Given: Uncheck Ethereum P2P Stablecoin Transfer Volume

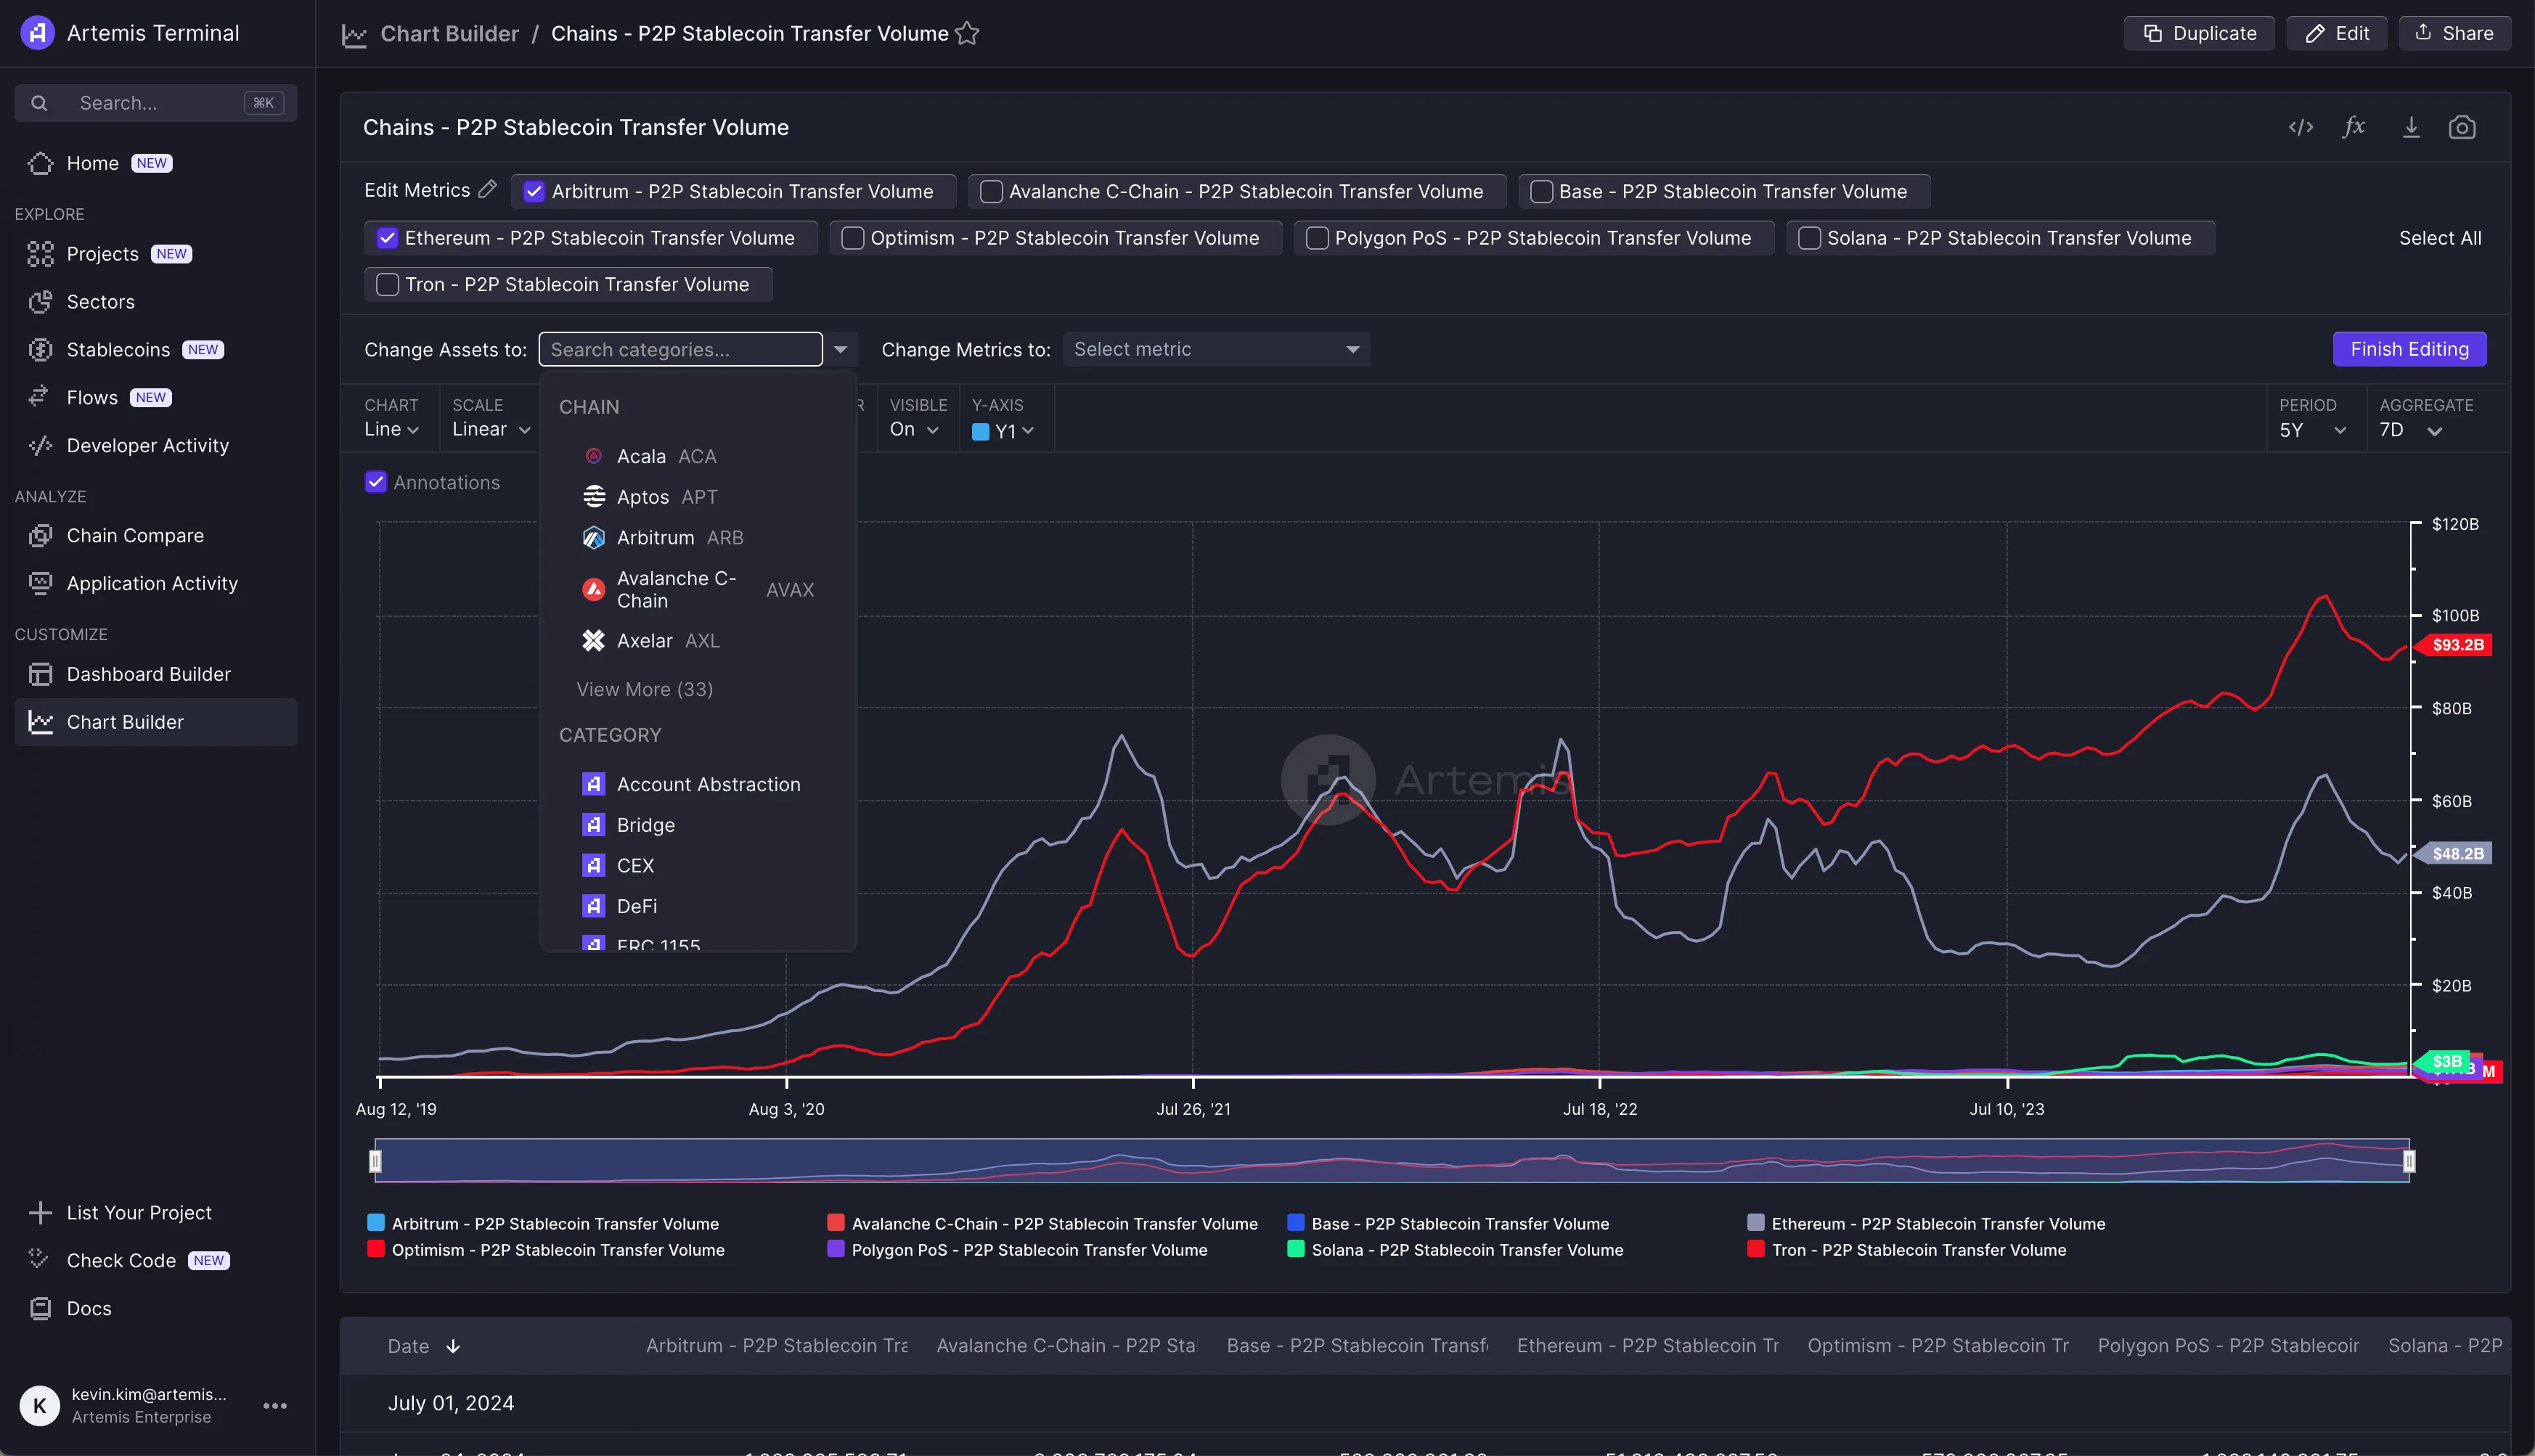Looking at the screenshot, I should click(x=387, y=238).
